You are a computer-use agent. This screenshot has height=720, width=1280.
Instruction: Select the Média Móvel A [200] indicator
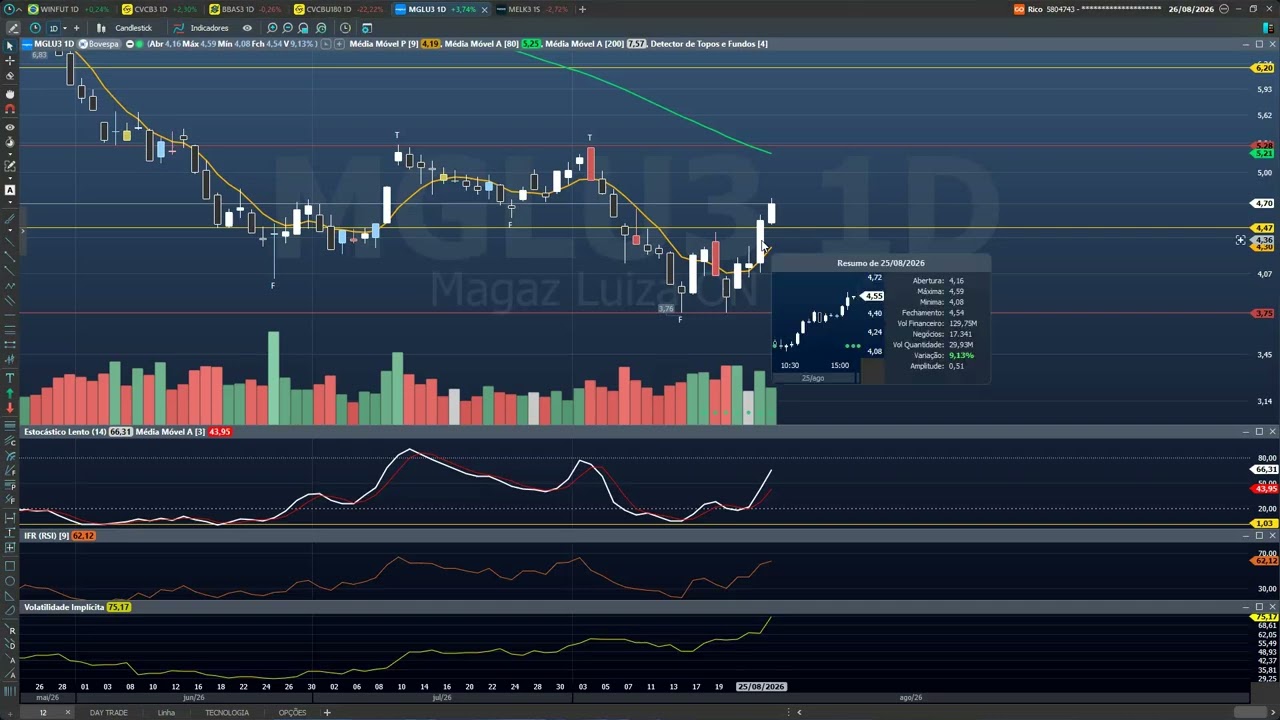coord(584,44)
